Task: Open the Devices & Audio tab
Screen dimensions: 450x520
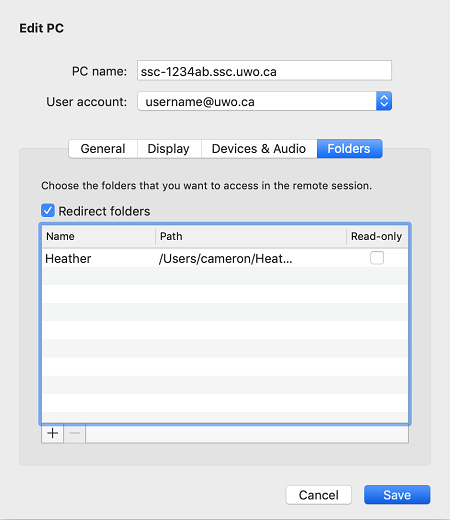Action: pyautogui.click(x=259, y=149)
